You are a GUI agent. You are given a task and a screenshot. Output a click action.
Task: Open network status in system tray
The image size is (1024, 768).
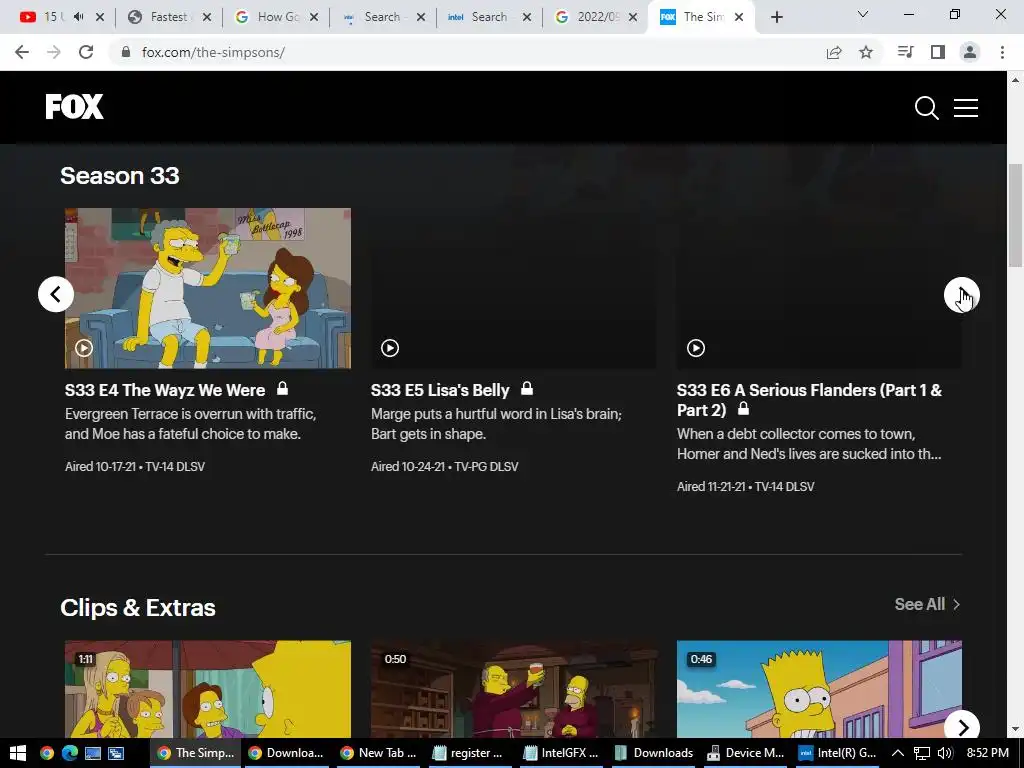[x=921, y=753]
